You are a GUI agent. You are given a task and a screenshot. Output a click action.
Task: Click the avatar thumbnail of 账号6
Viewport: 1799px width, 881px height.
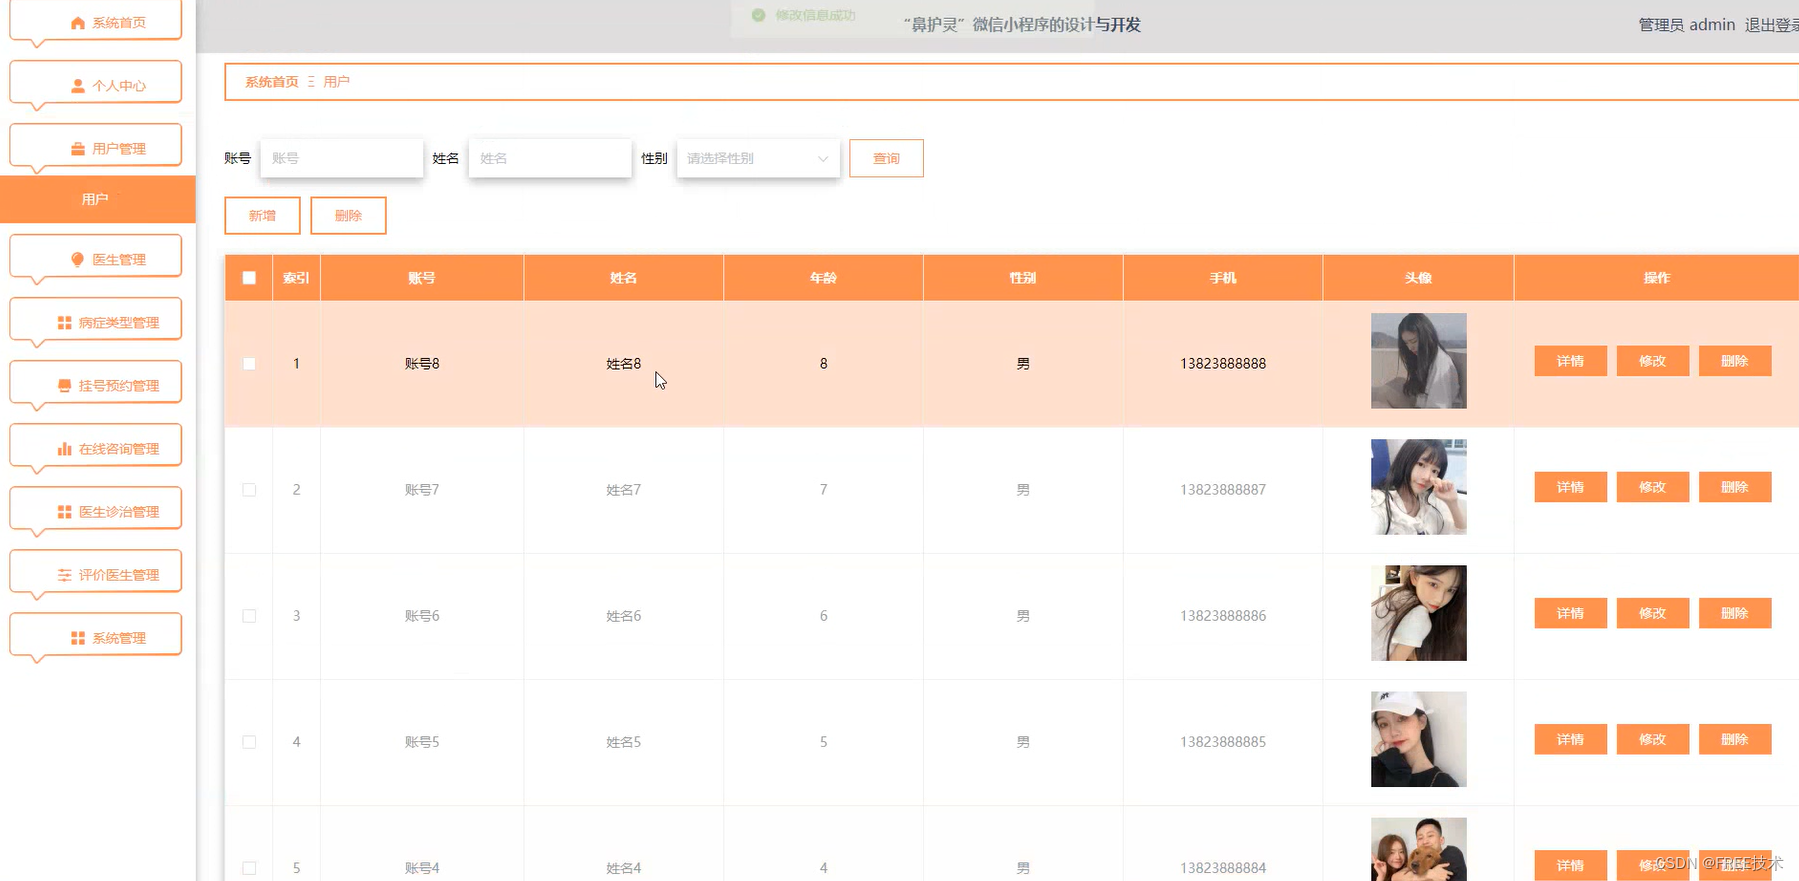(x=1418, y=613)
